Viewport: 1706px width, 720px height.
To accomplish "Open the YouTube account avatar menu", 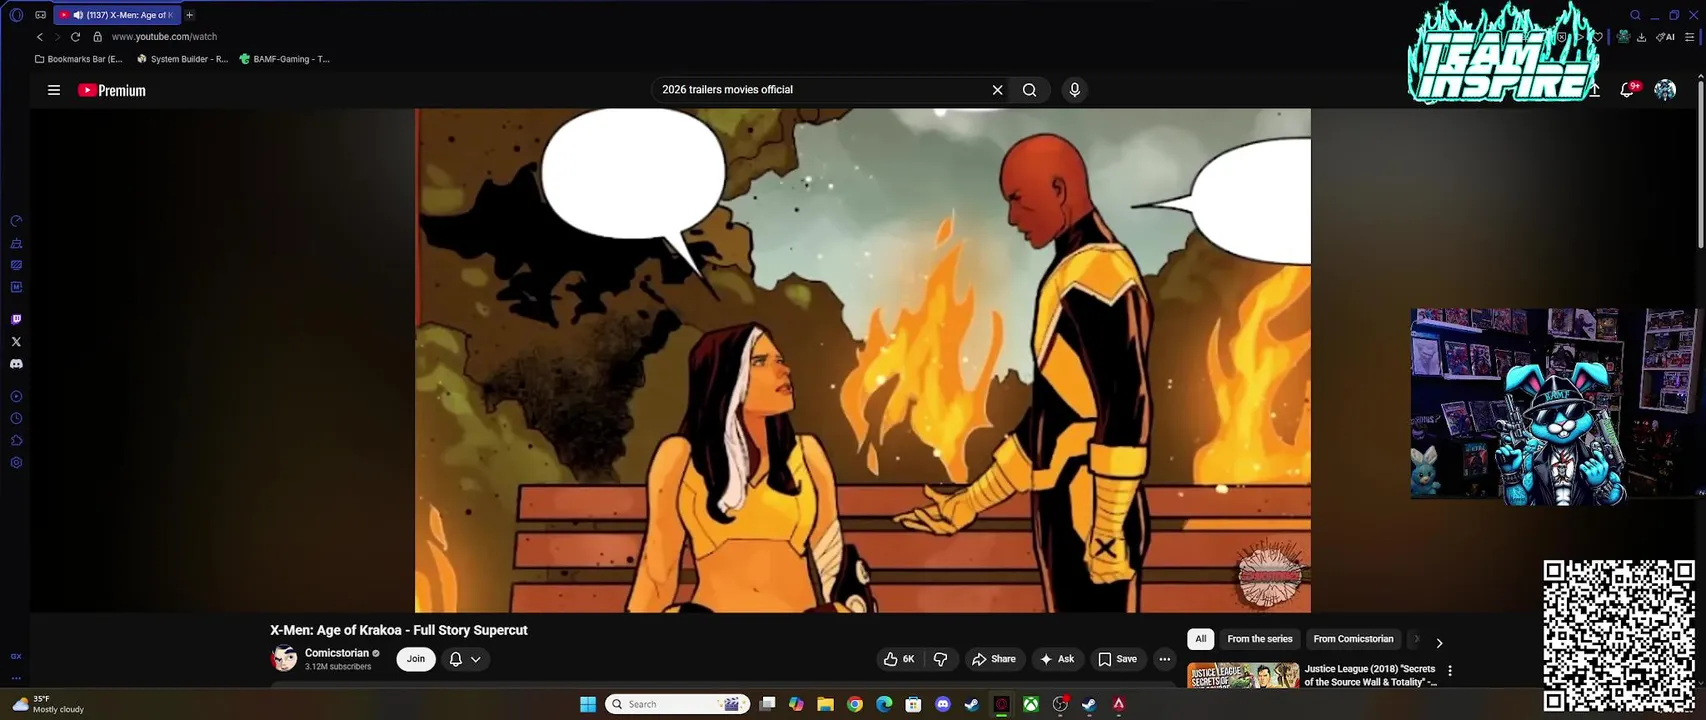I will click(1665, 90).
